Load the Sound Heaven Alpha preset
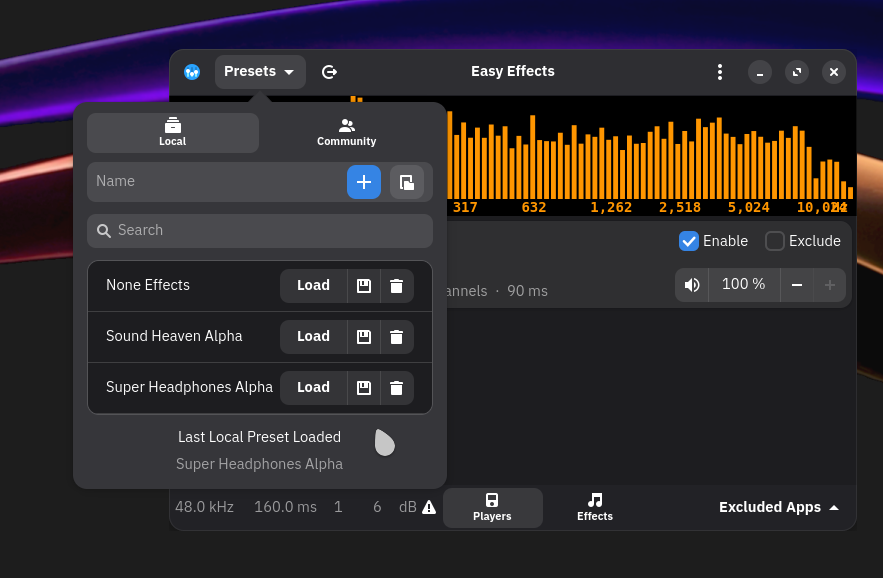The image size is (883, 578). 314,336
